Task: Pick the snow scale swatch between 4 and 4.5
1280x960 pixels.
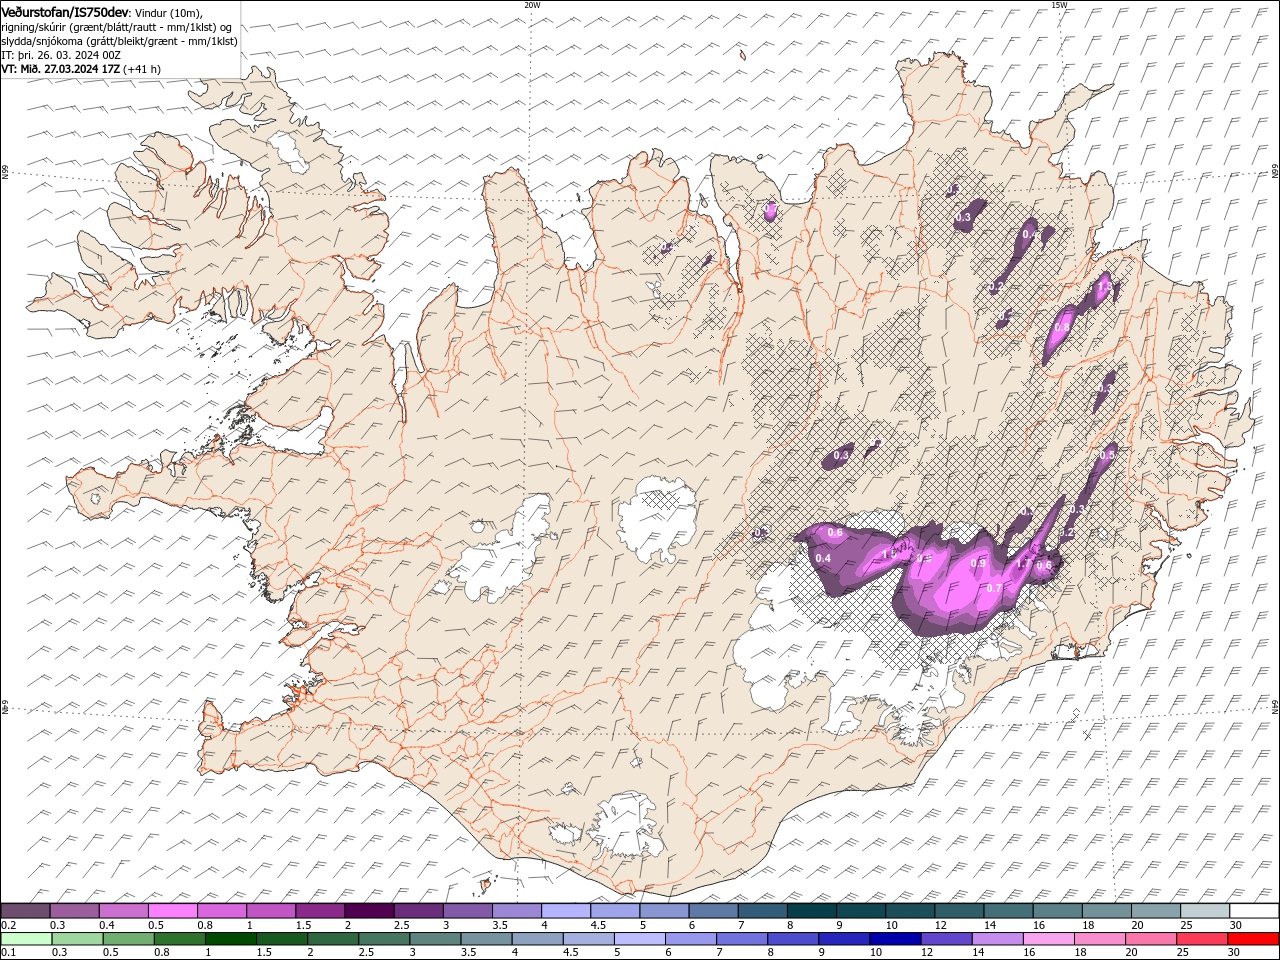Action: point(565,910)
